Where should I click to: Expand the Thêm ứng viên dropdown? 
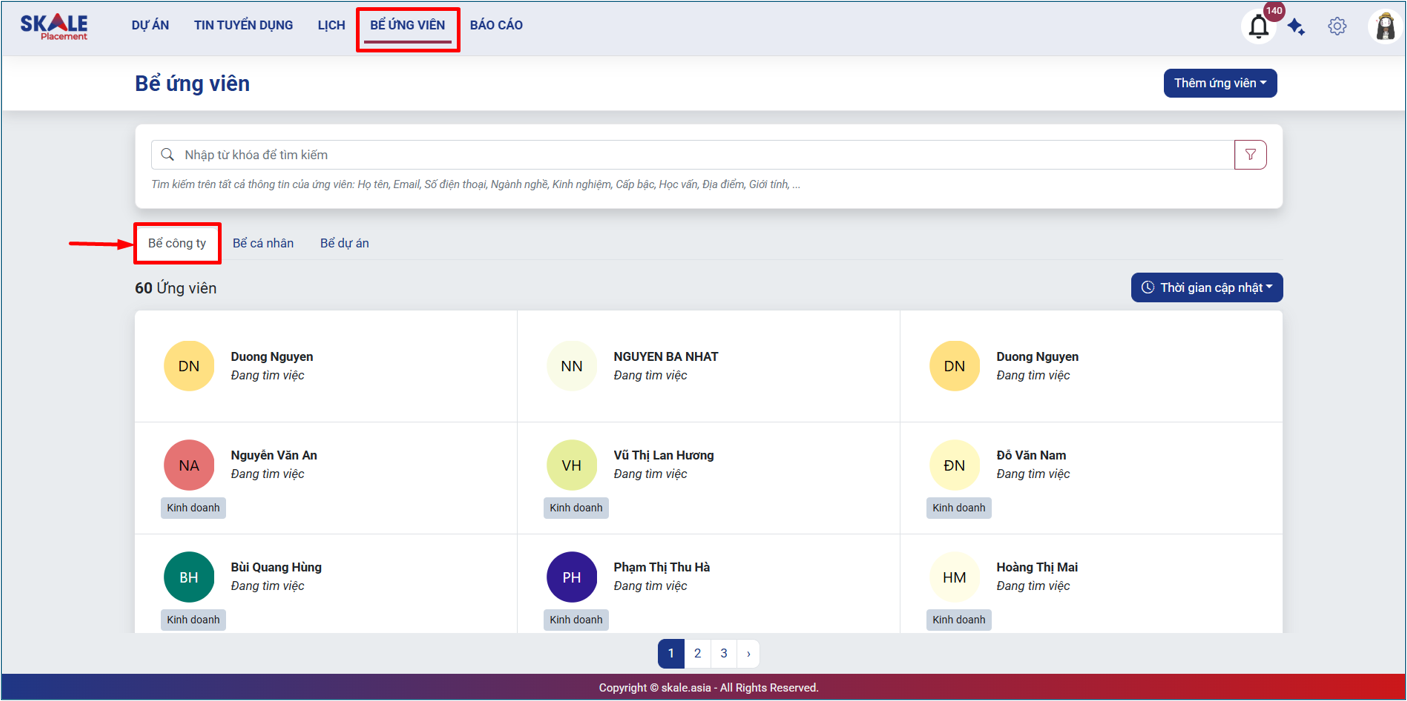tap(1220, 83)
